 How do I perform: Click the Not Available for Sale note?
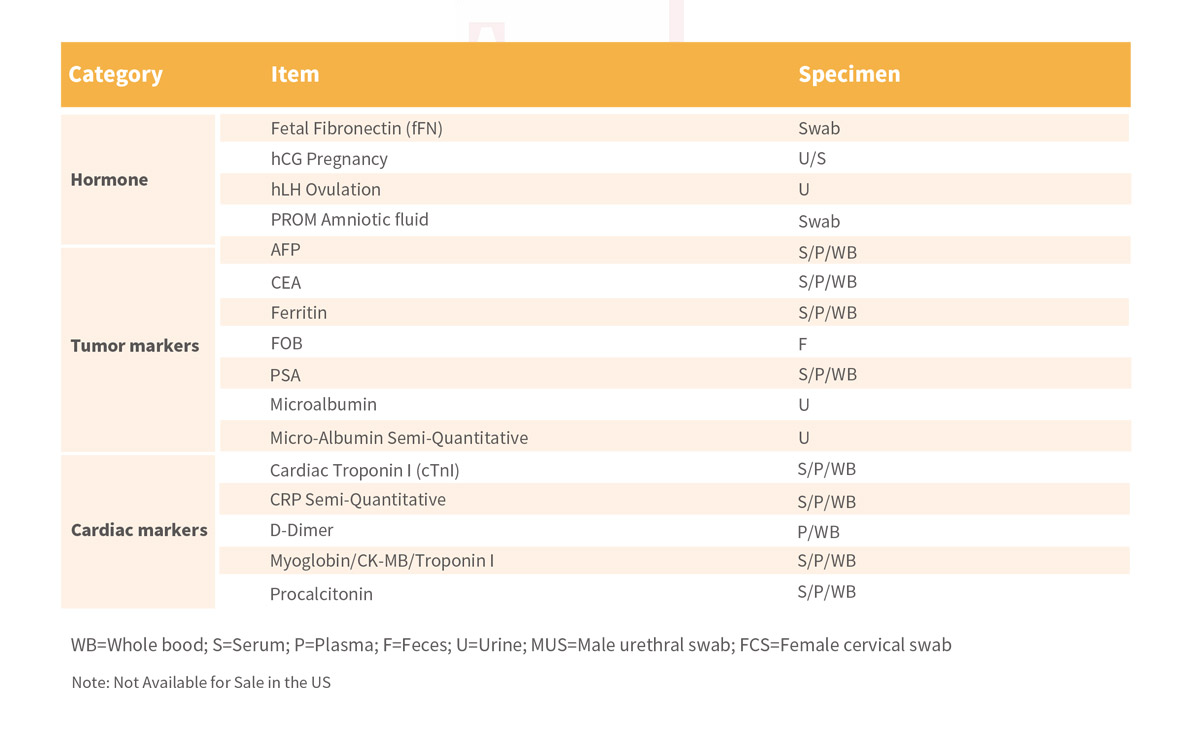(201, 683)
